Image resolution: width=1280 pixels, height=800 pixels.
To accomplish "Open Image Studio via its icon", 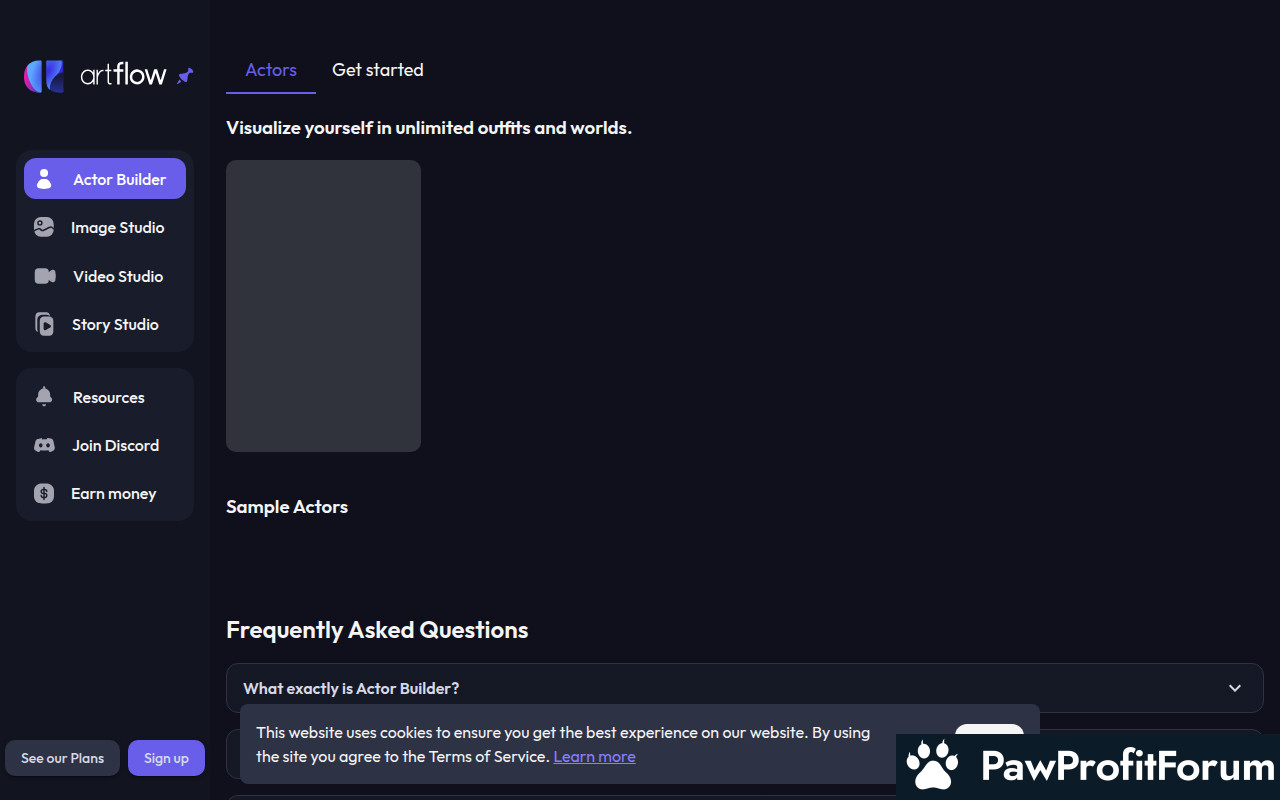I will click(44, 227).
